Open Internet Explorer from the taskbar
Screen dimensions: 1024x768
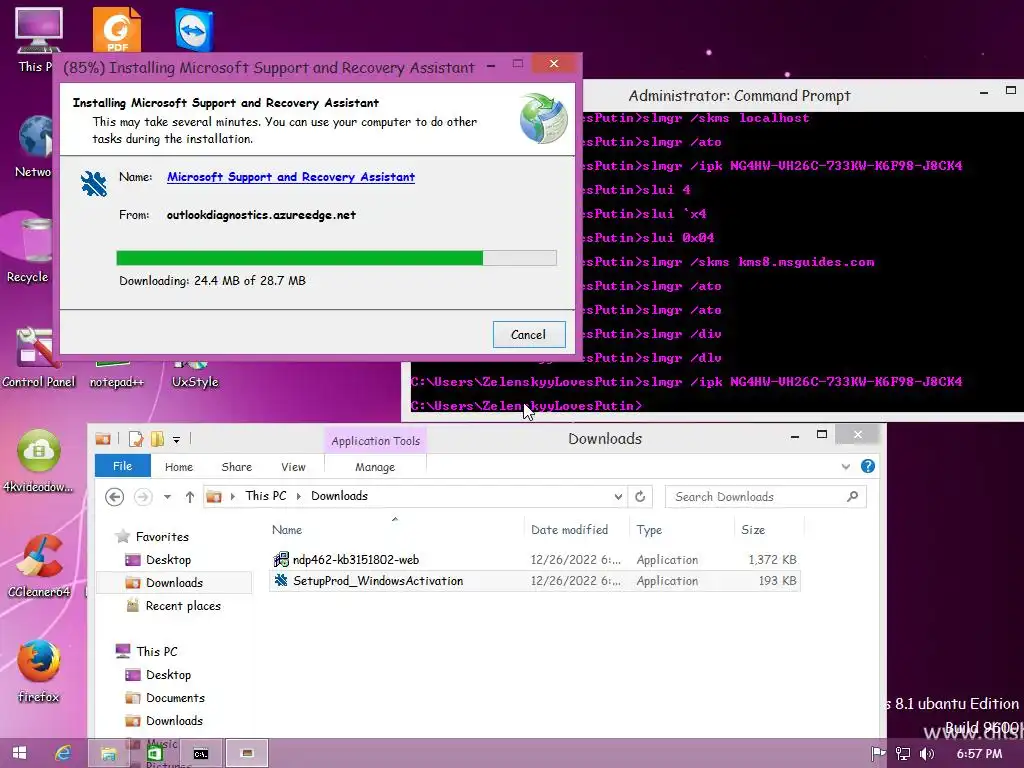click(x=63, y=753)
